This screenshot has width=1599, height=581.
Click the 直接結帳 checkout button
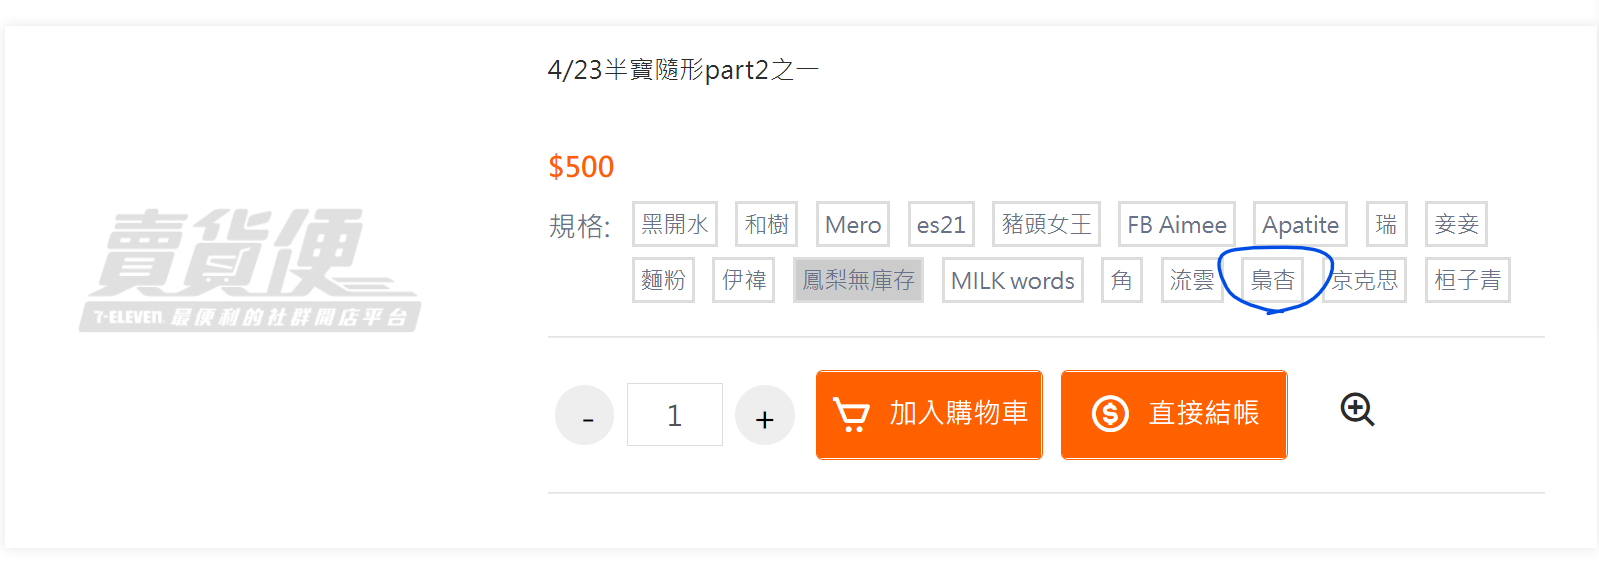click(1174, 415)
